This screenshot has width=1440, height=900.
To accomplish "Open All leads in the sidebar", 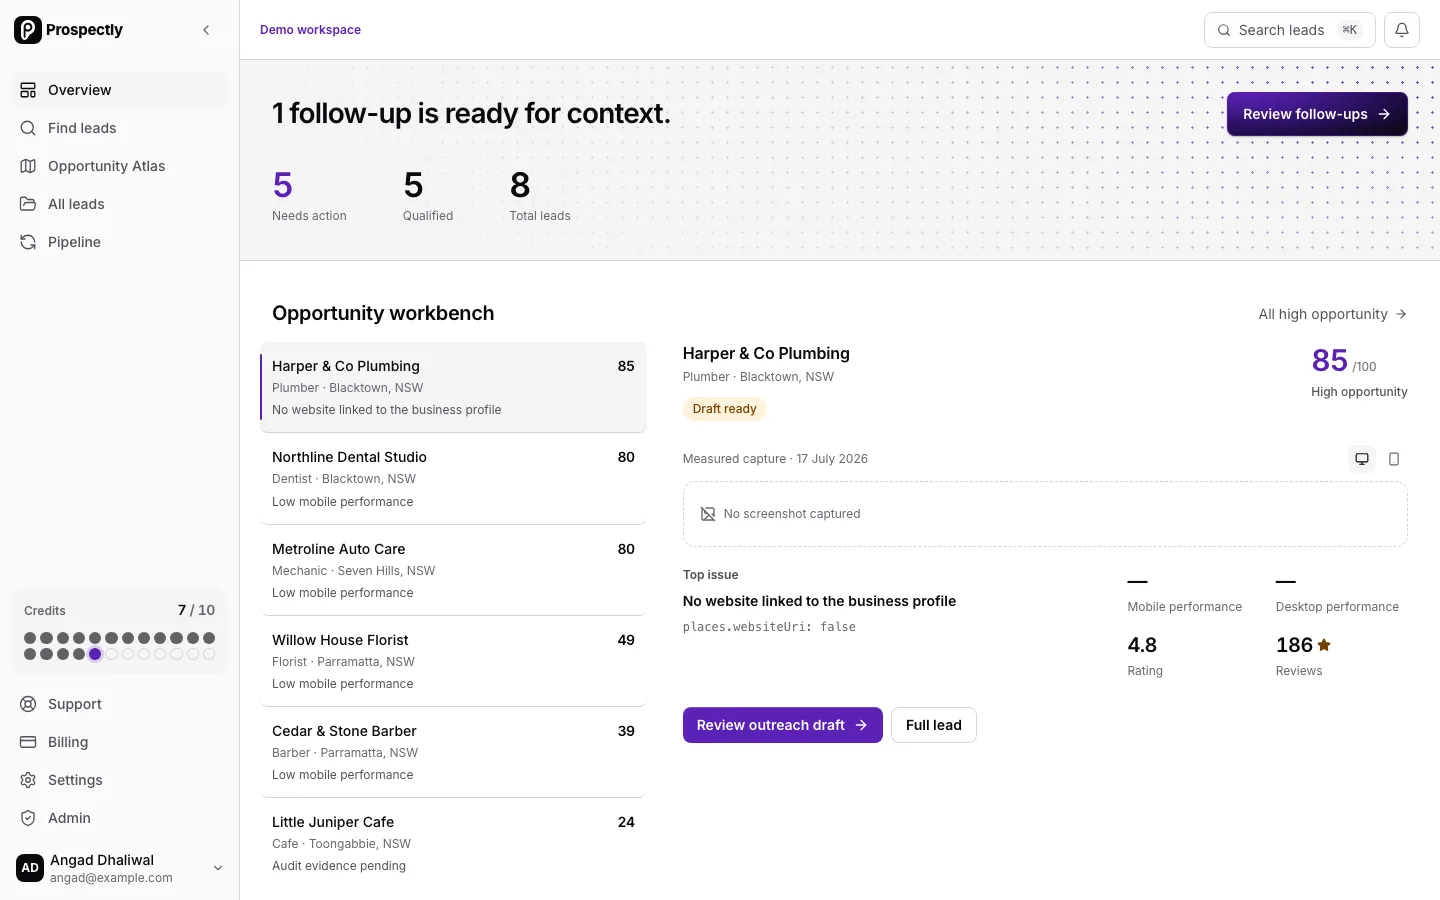I will click(119, 204).
